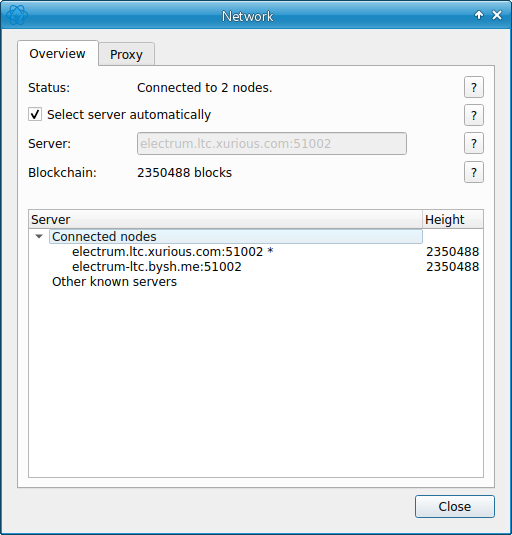The height and width of the screenshot is (535, 512).
Task: Close the Network window with X icon
Action: coord(497,15)
